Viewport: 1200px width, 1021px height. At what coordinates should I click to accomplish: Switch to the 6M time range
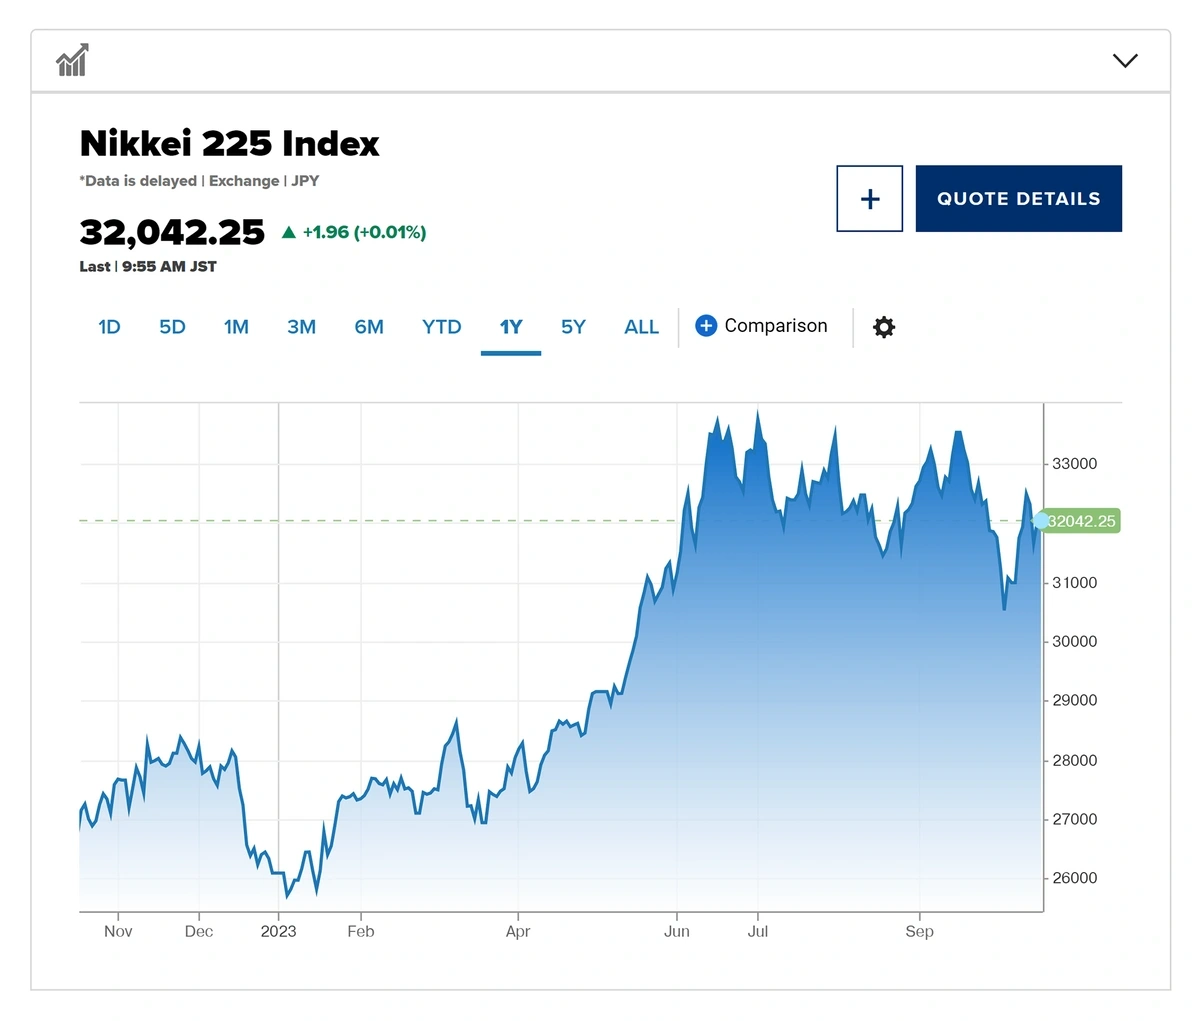(369, 327)
